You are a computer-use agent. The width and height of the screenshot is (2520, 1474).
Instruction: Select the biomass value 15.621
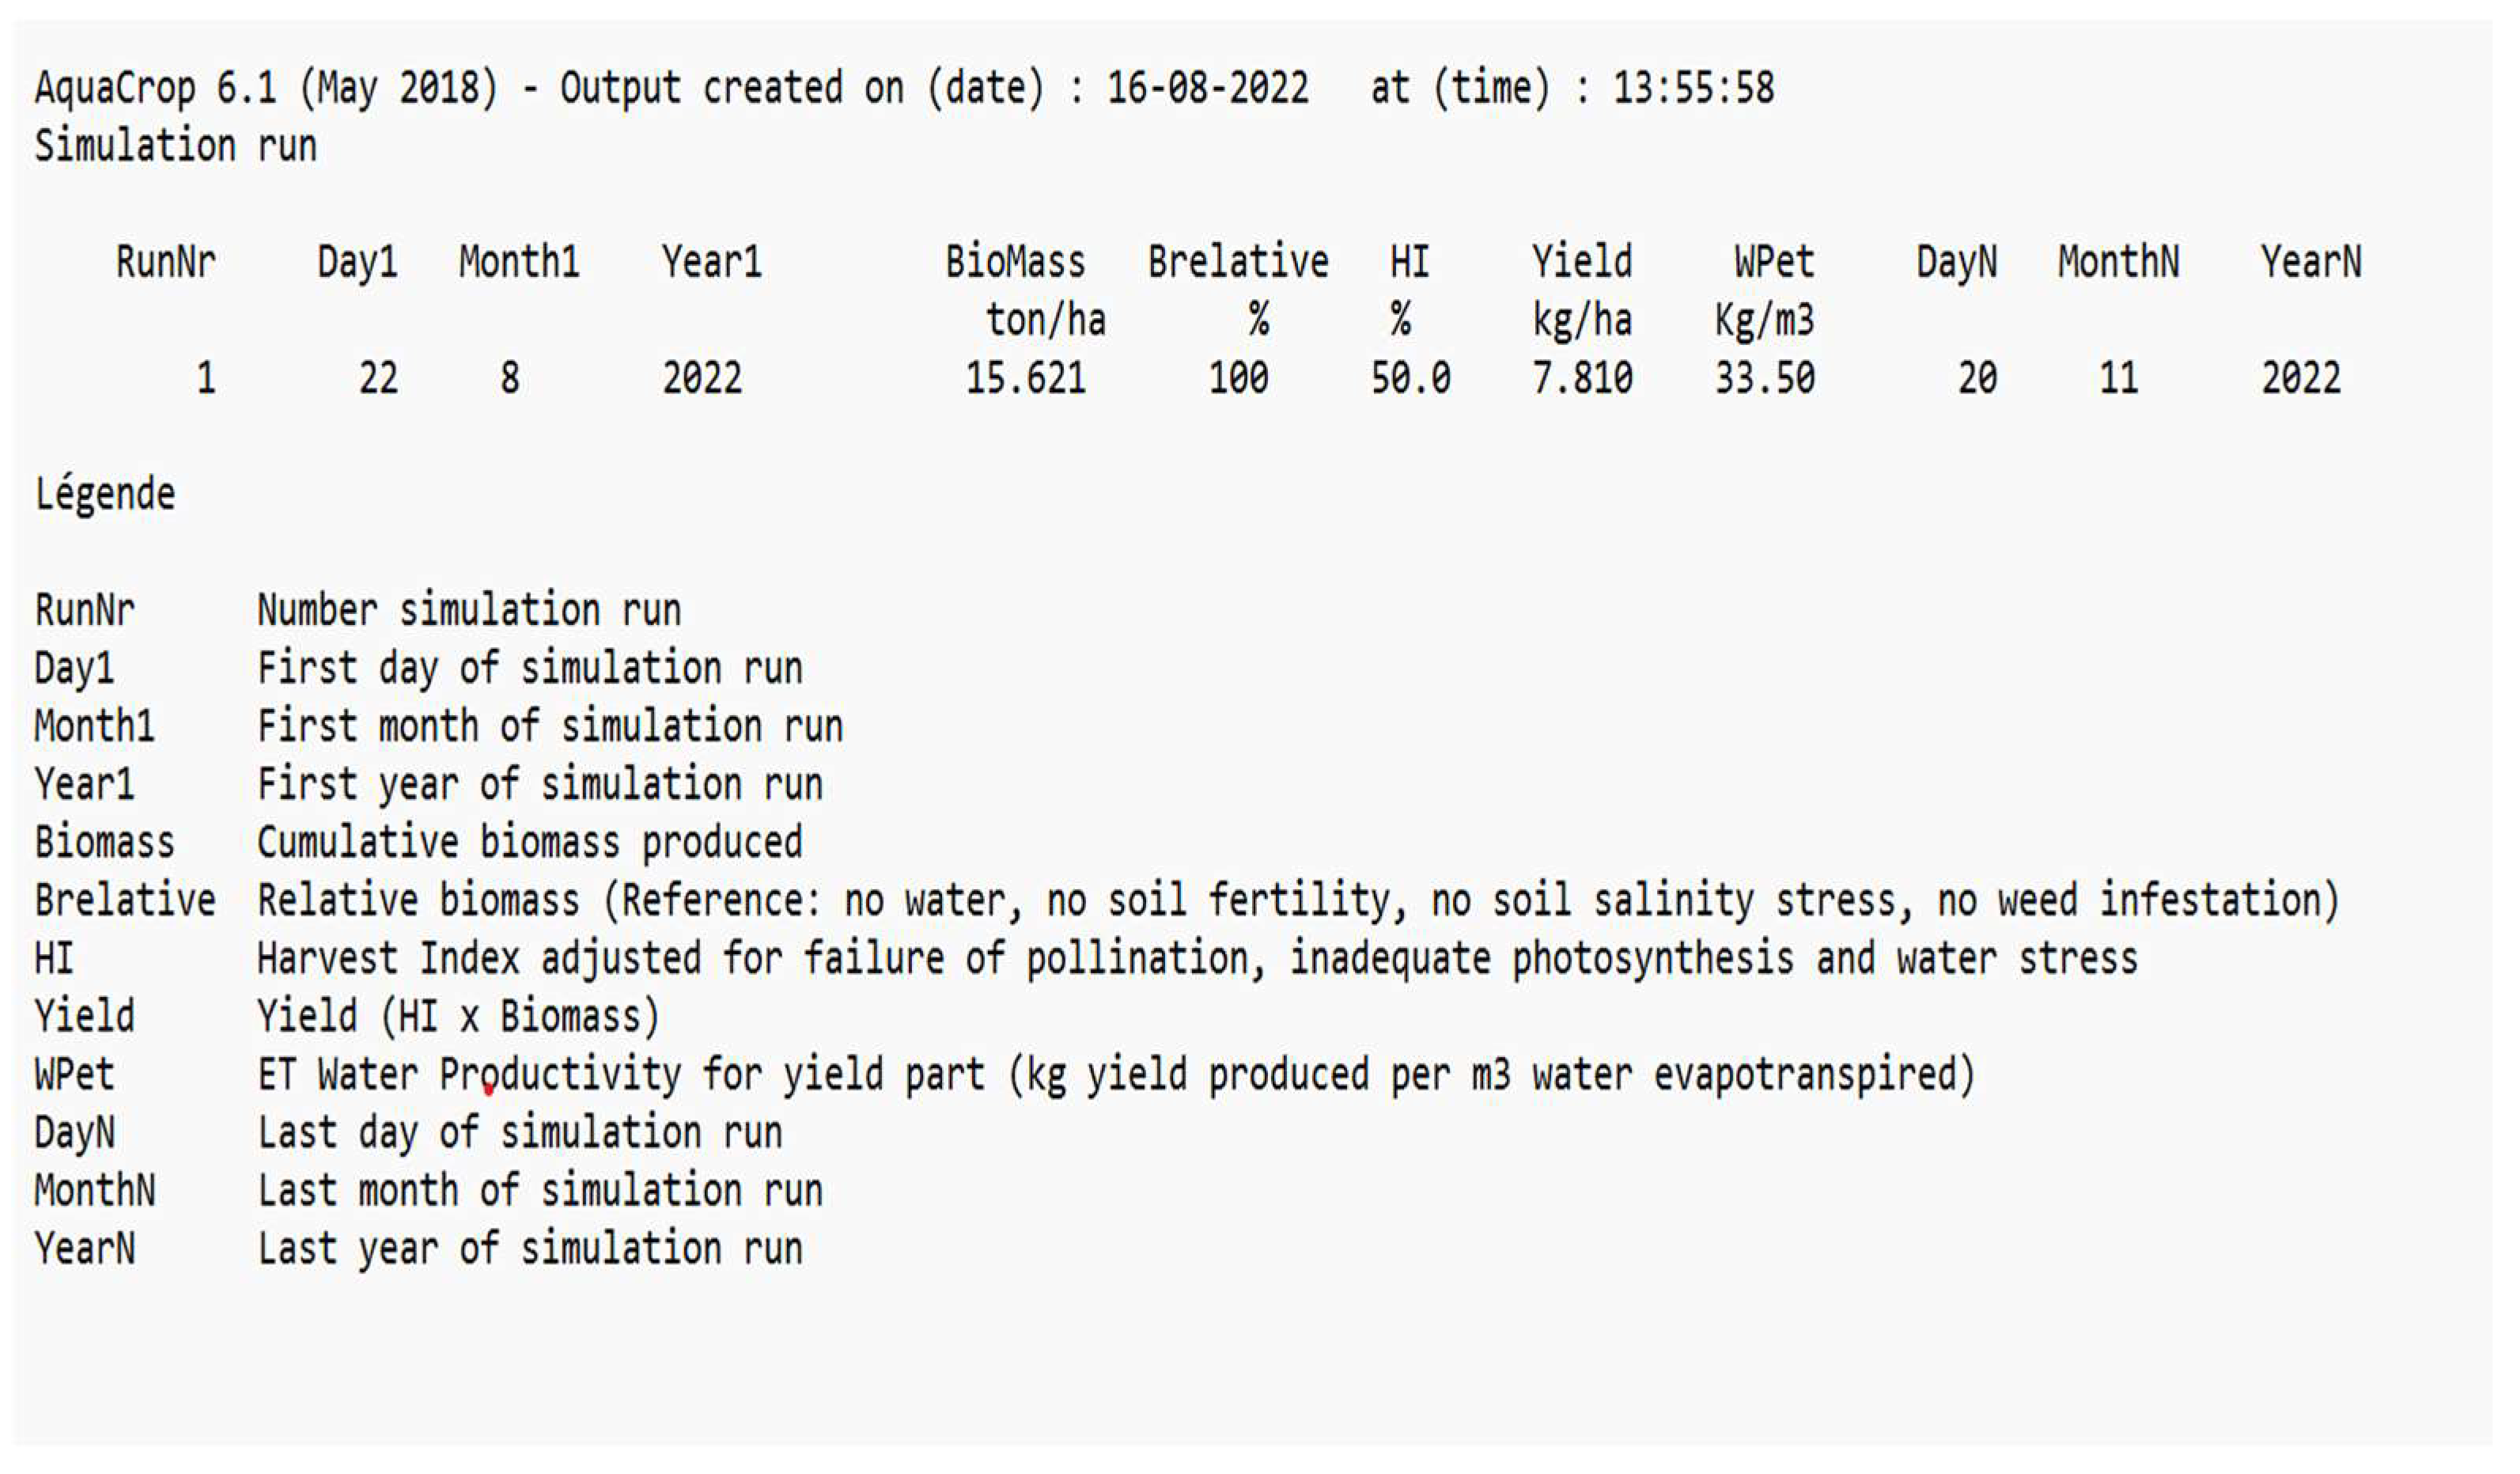pyautogui.click(x=1025, y=379)
